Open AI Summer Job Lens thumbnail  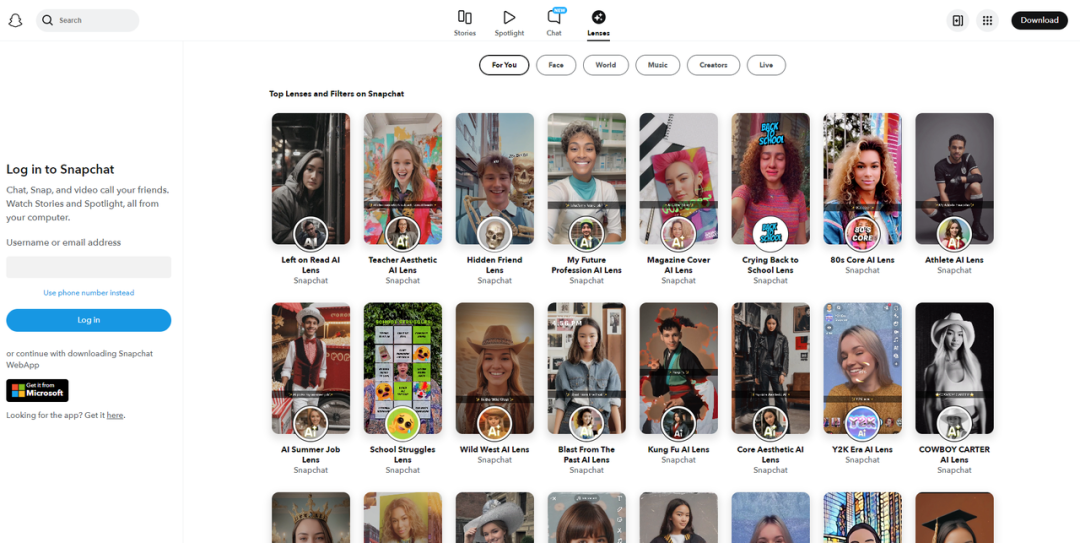point(311,368)
